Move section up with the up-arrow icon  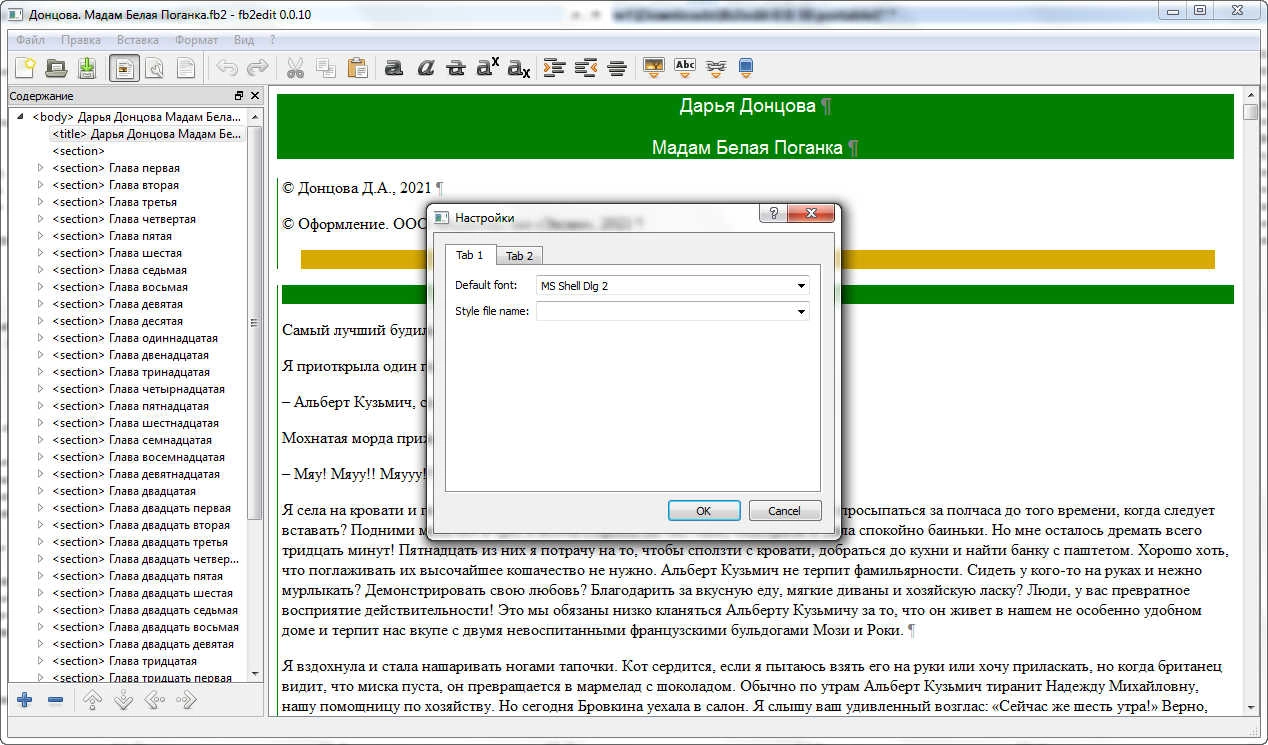coord(93,701)
